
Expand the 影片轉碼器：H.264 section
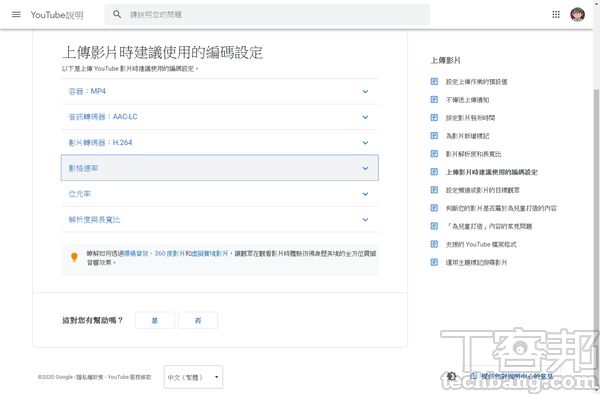220,143
